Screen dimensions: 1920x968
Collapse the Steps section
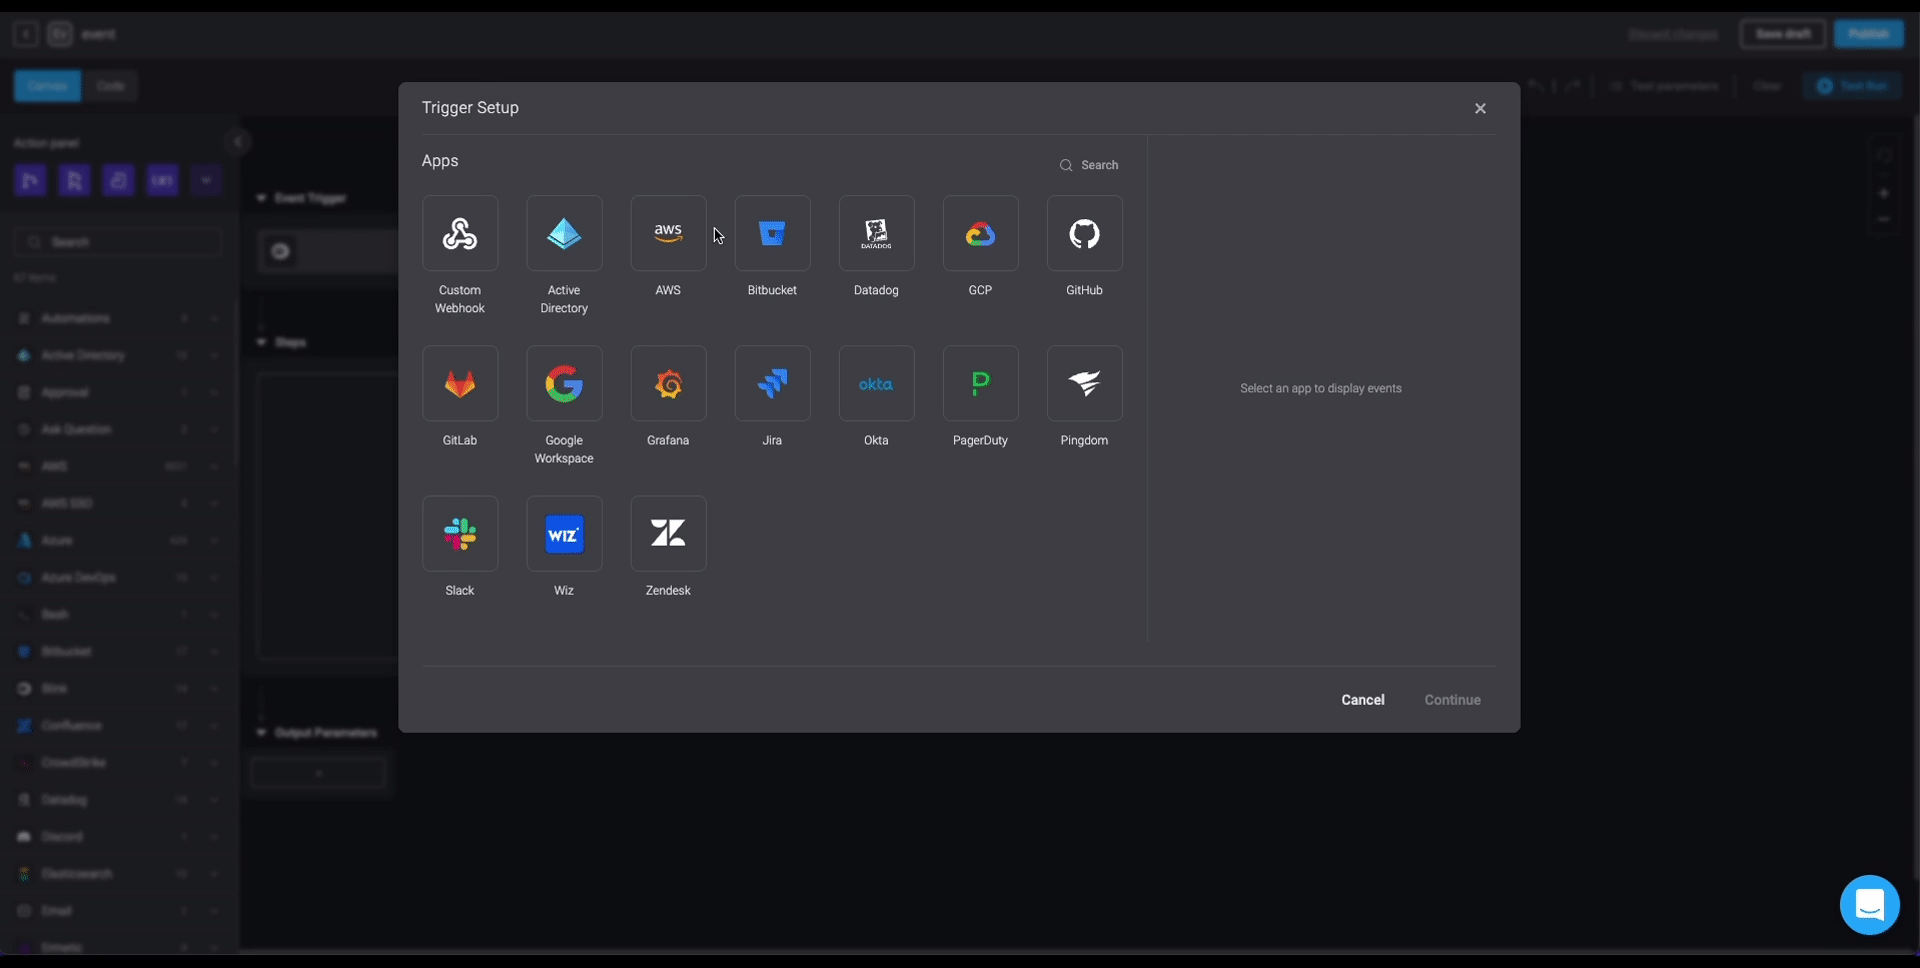click(261, 342)
